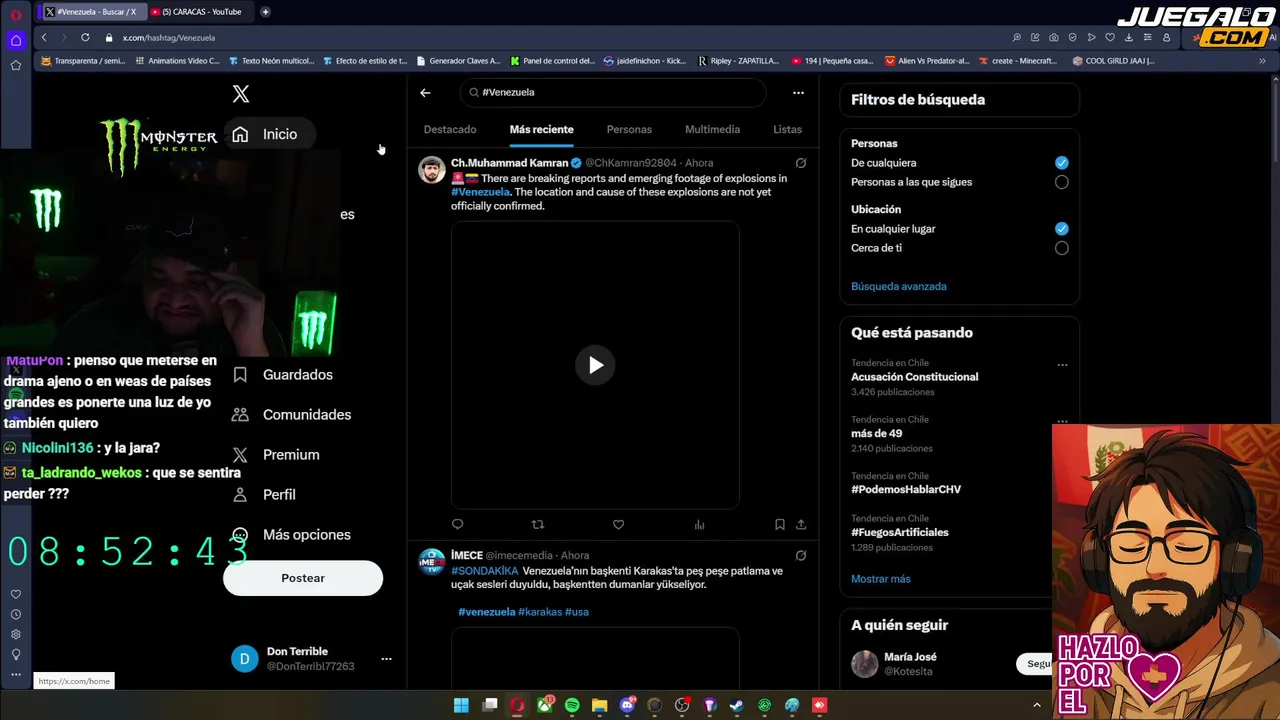Open Discord from the taskbar
Image resolution: width=1280 pixels, height=720 pixels.
point(627,705)
